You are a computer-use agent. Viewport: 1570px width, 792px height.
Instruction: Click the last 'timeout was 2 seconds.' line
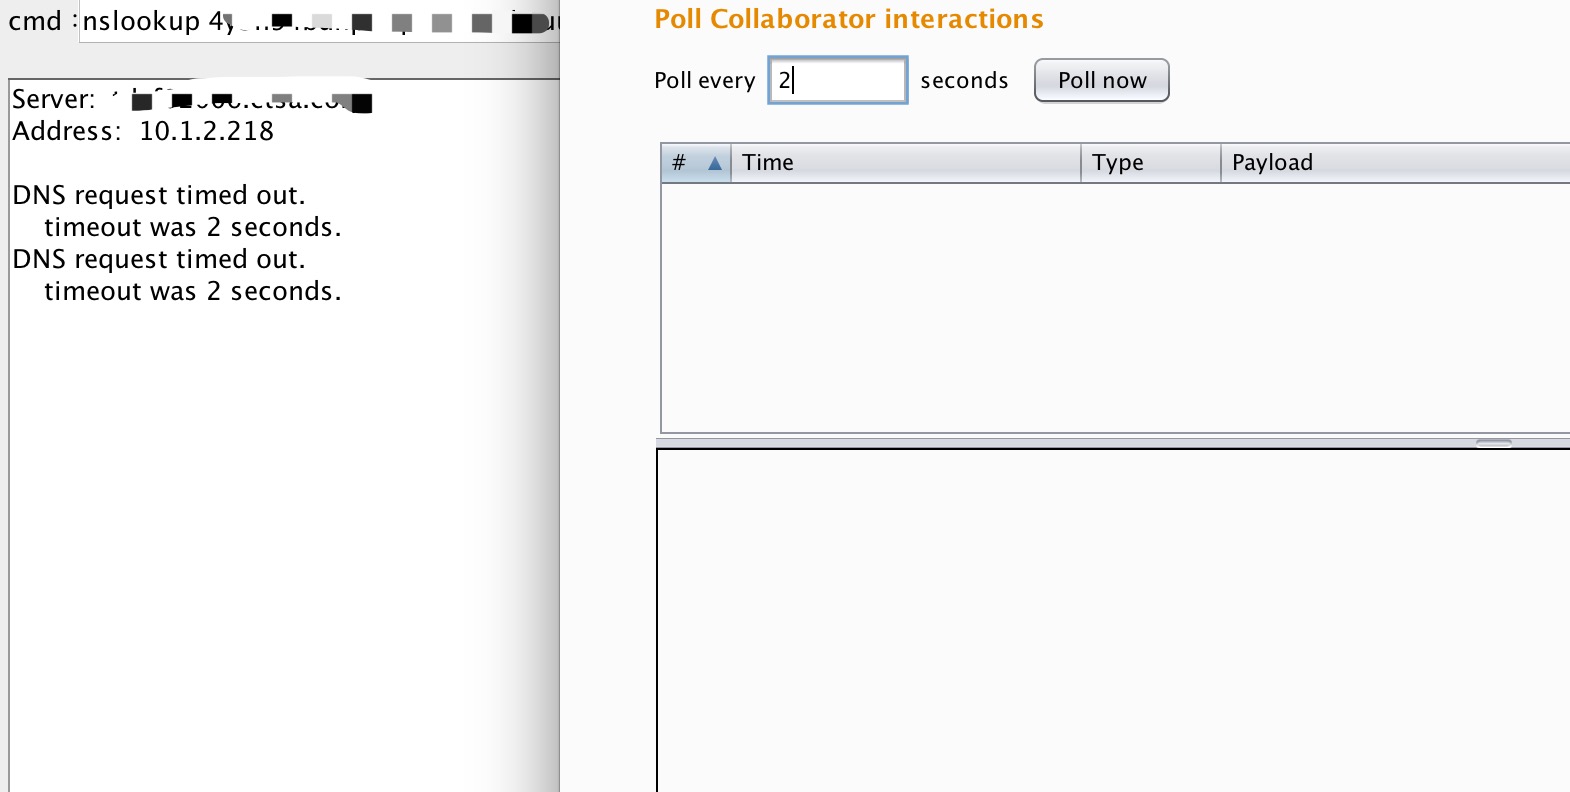point(193,291)
